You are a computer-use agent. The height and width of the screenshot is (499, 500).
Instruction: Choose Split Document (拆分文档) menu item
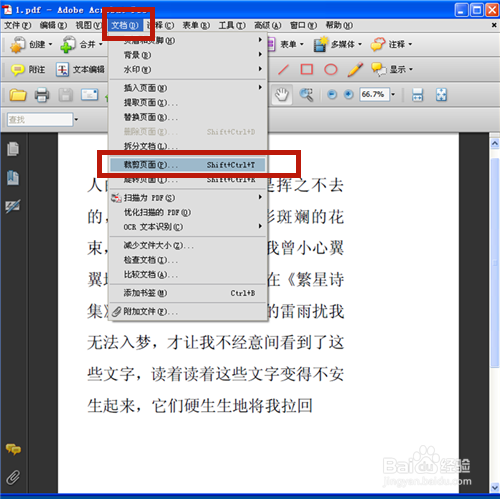coord(188,146)
